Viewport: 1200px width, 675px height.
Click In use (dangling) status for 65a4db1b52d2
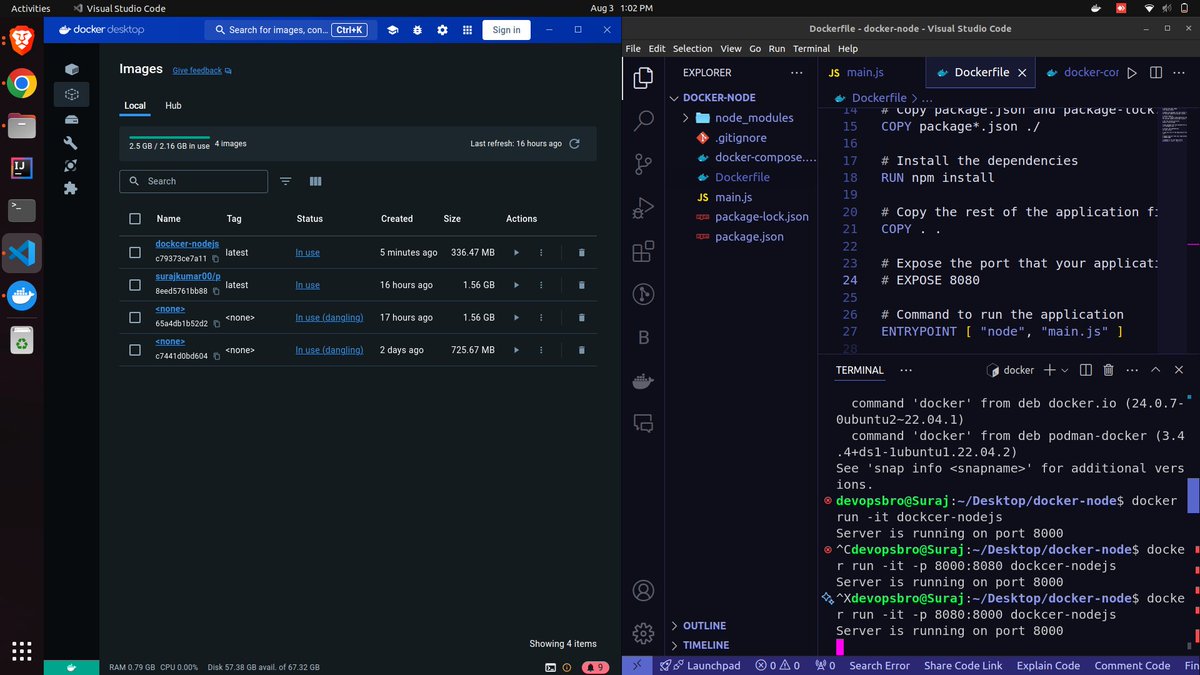click(x=329, y=318)
